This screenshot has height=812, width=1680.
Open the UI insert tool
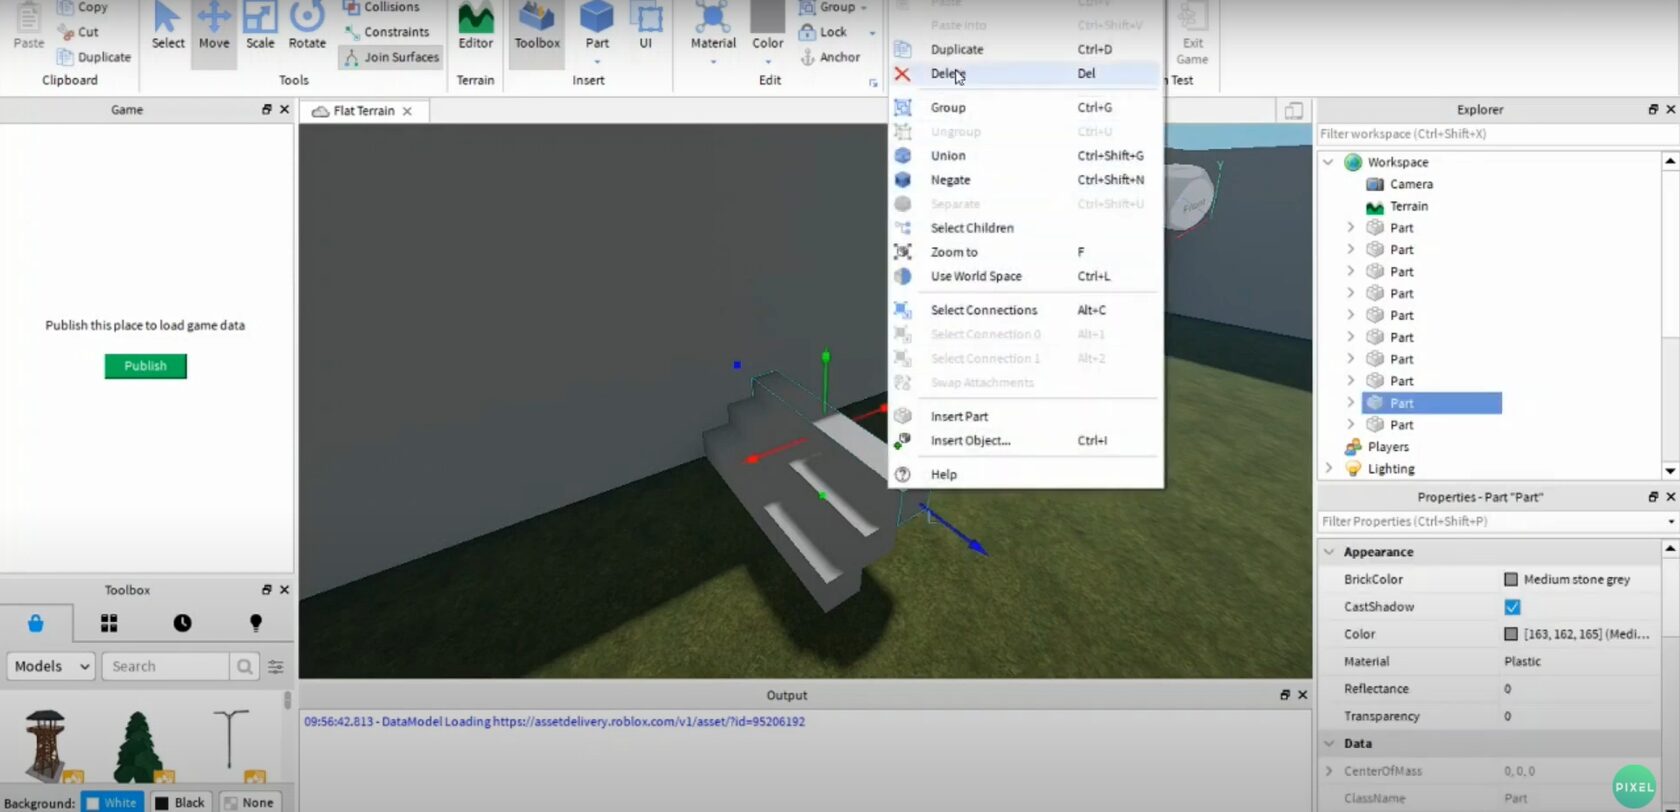tap(646, 27)
